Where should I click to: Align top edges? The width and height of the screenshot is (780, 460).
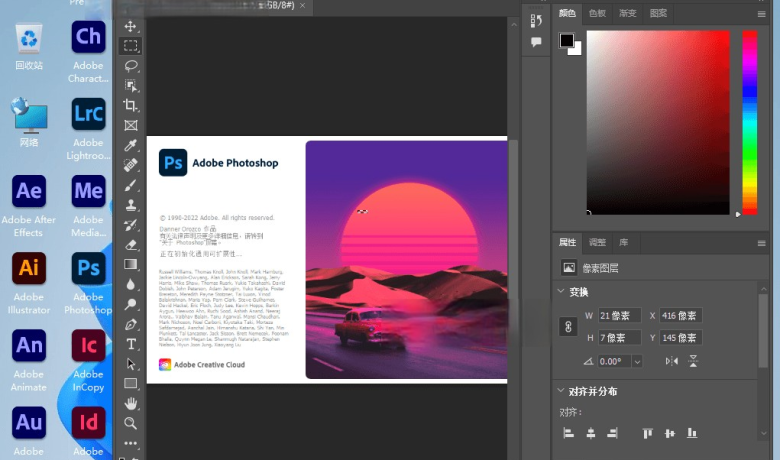(647, 433)
